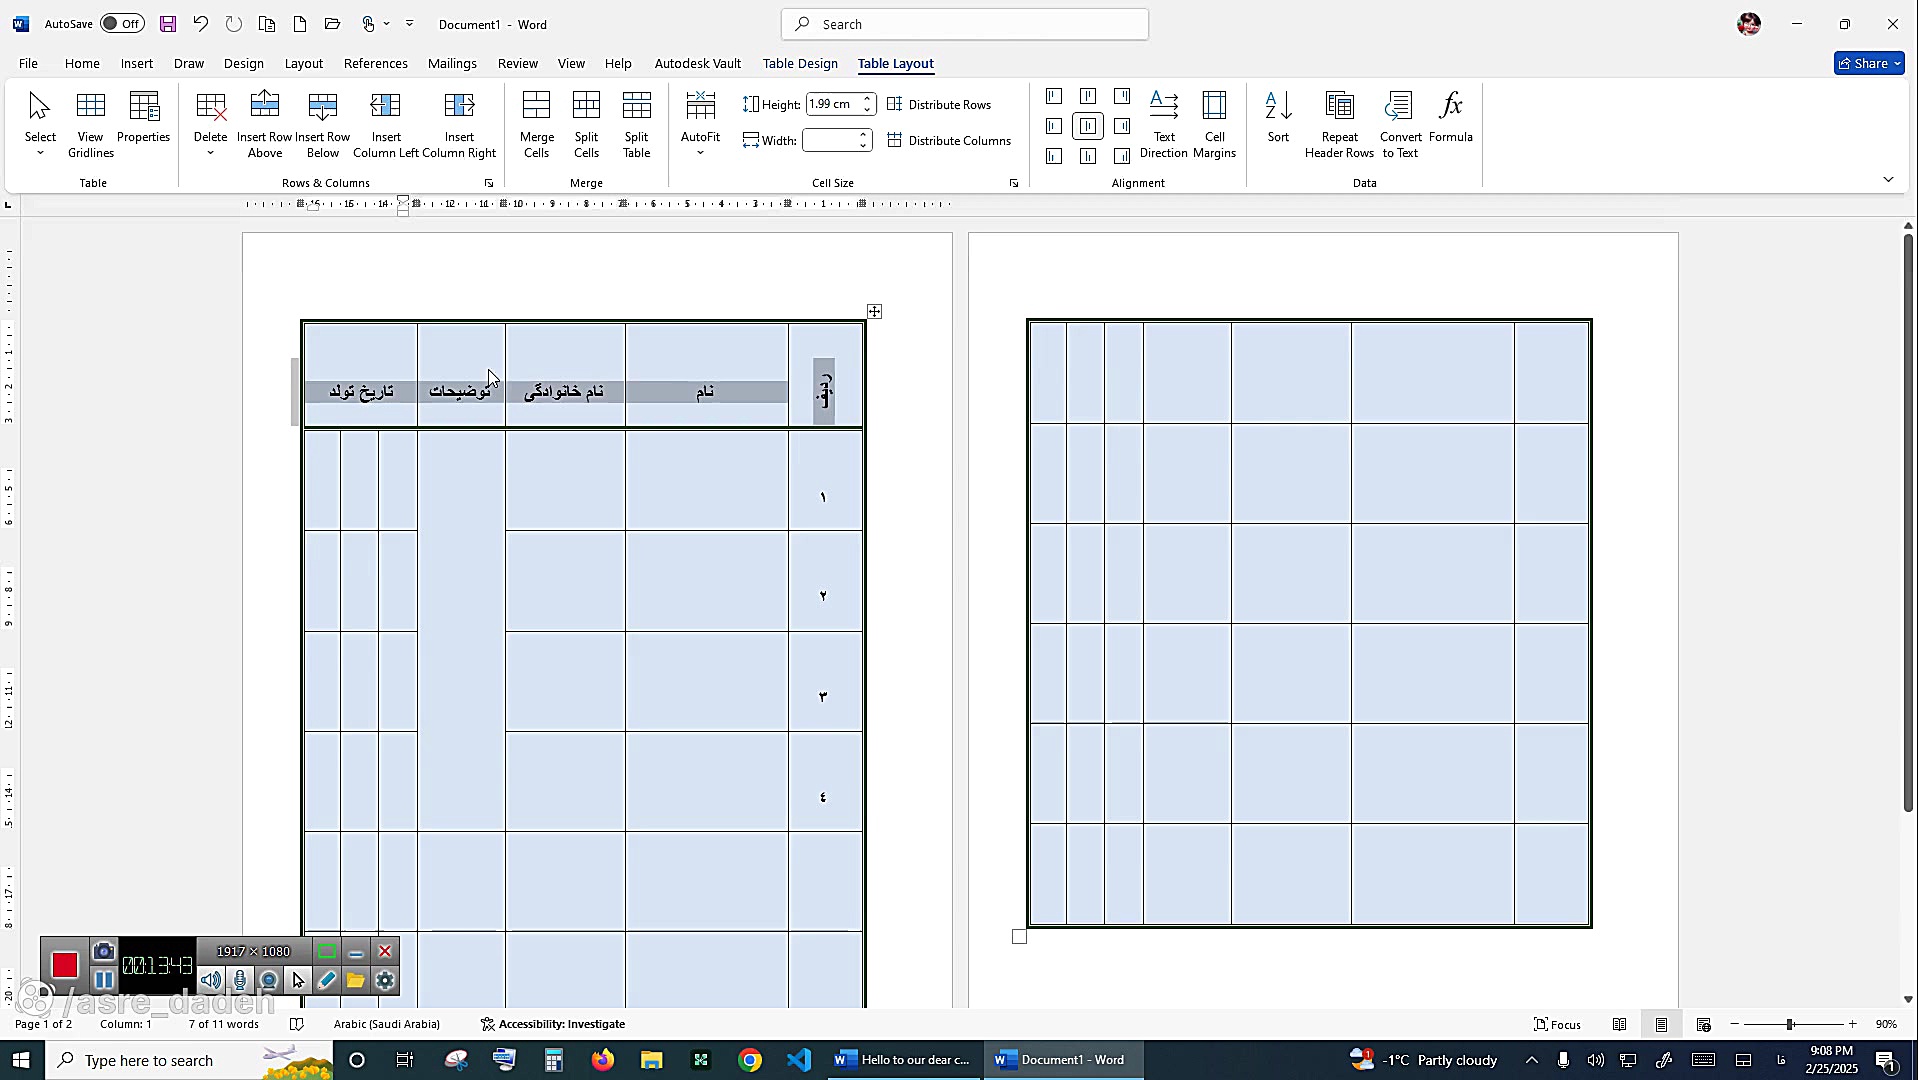Viewport: 1918px width, 1080px height.
Task: Open Cell Size dialog launcher
Action: pyautogui.click(x=1014, y=183)
